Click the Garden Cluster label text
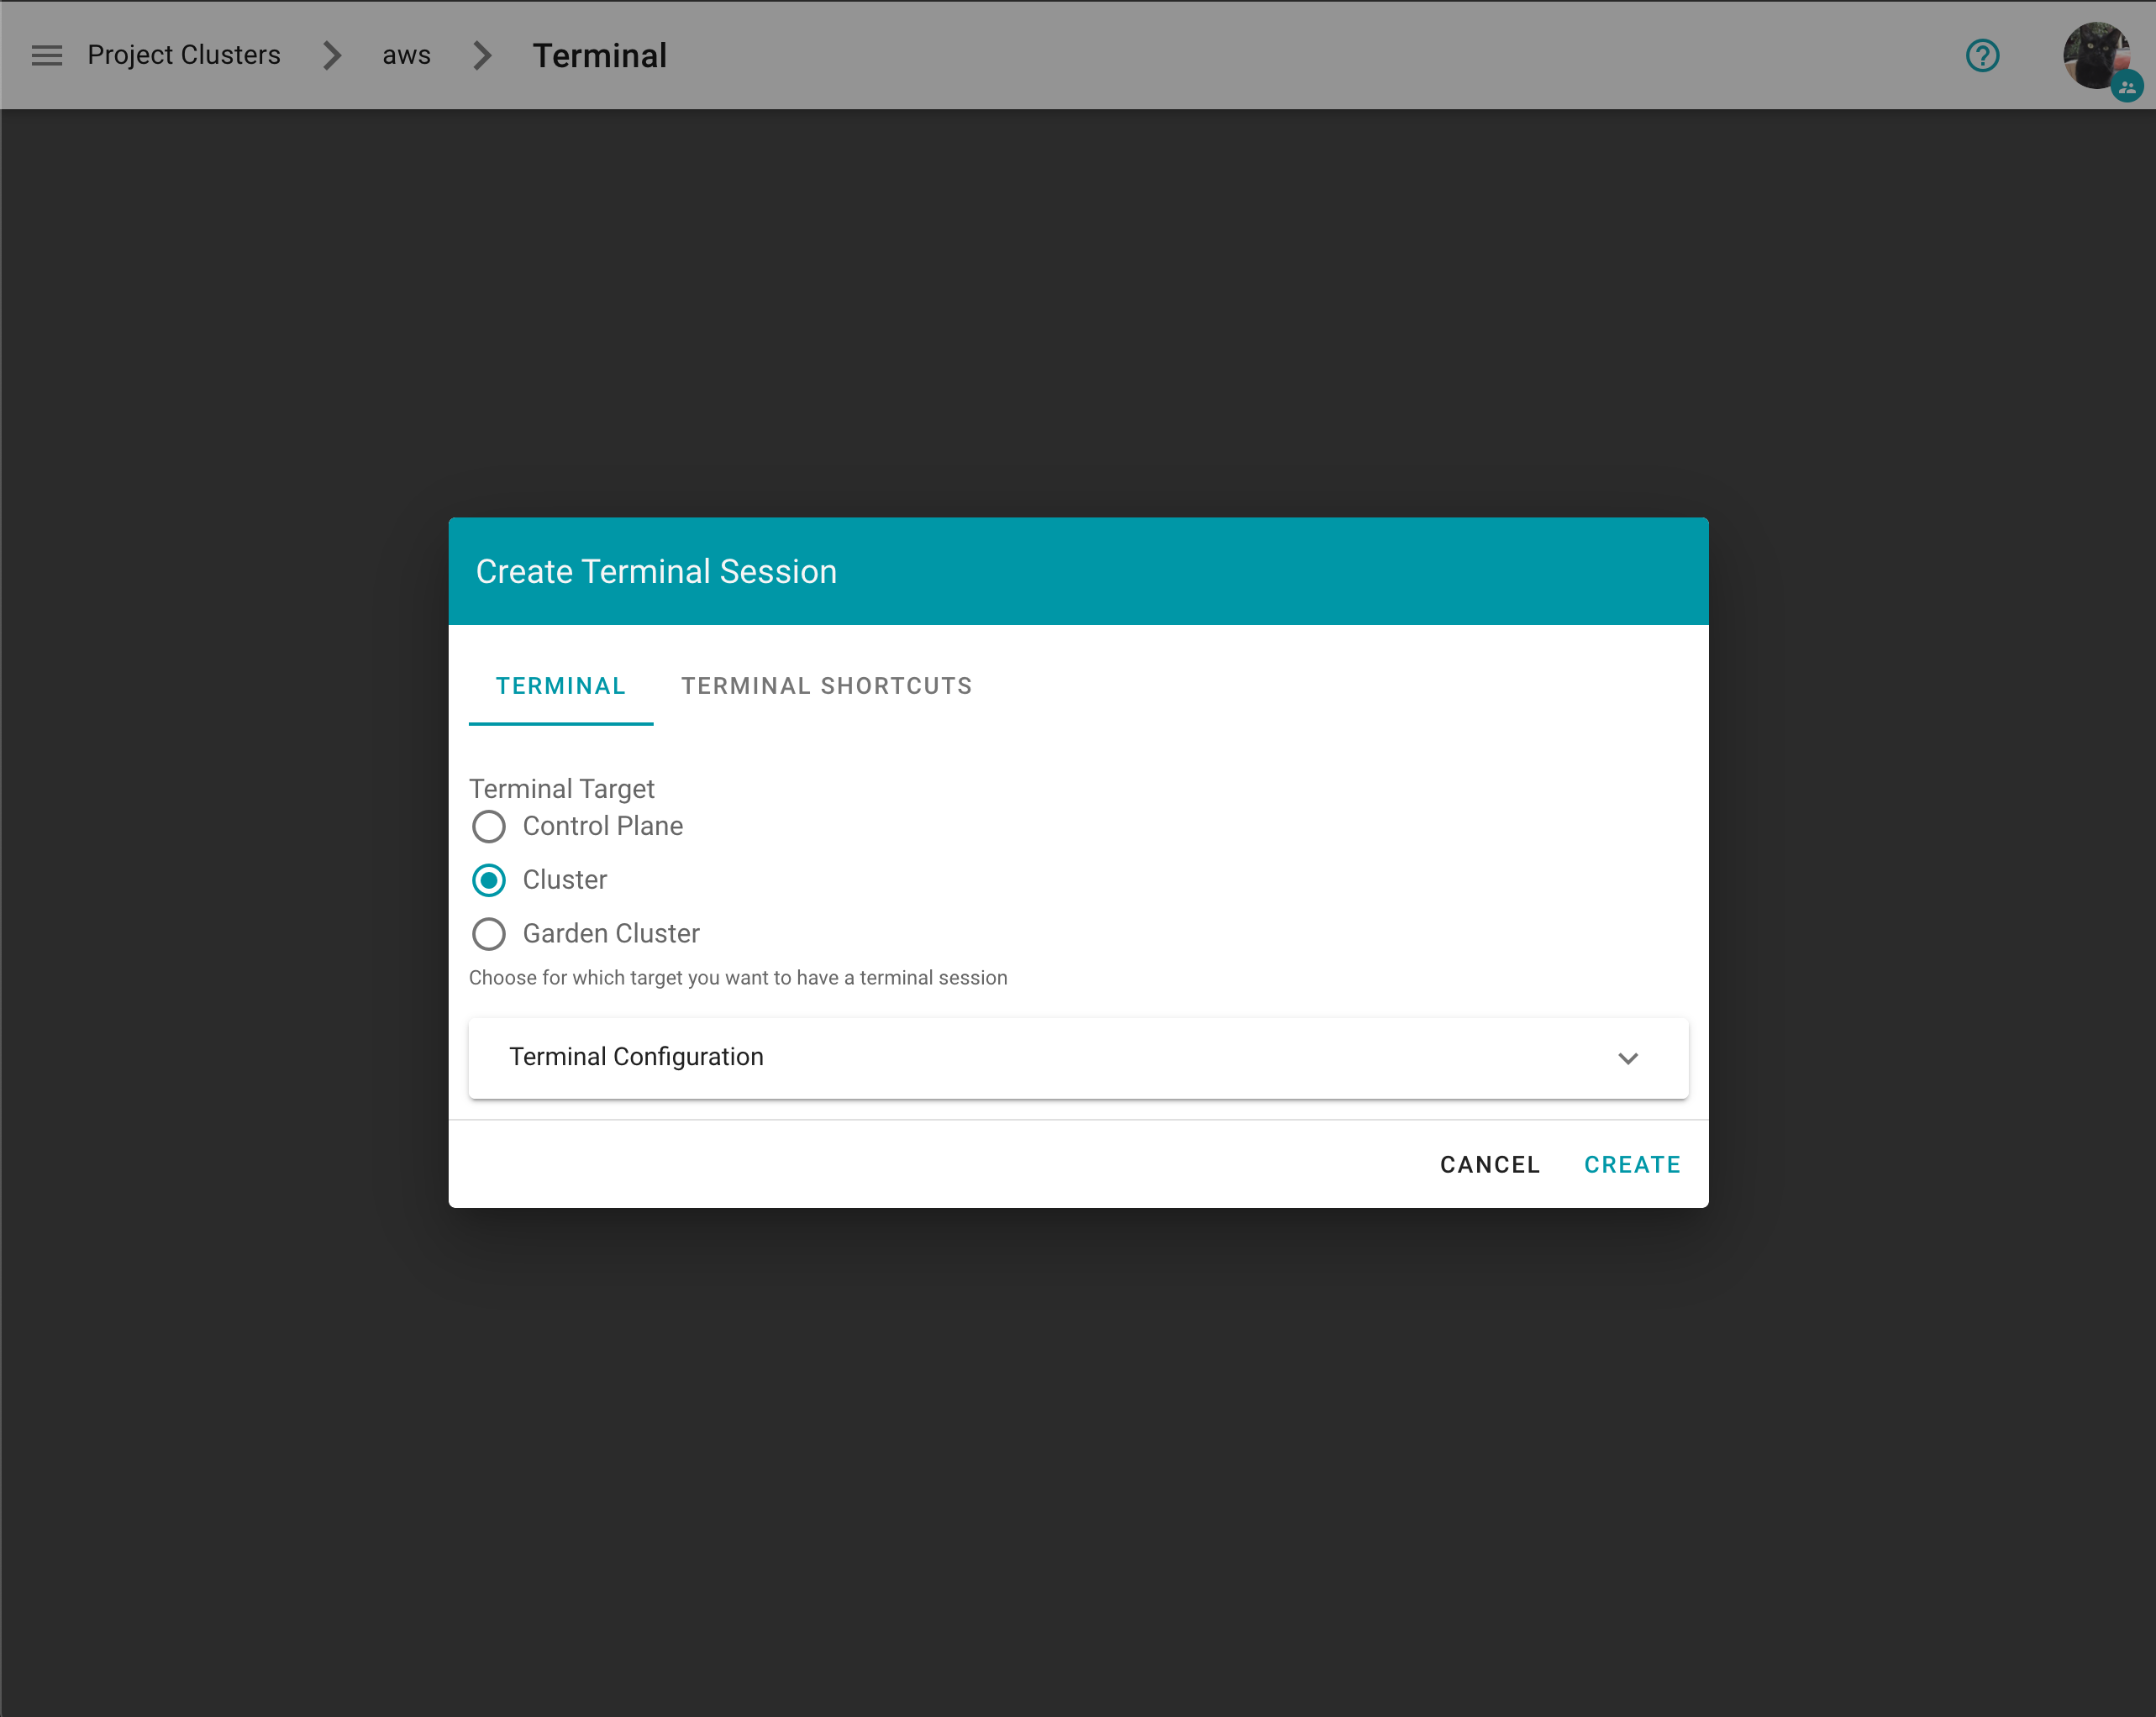2156x1717 pixels. [x=611, y=934]
